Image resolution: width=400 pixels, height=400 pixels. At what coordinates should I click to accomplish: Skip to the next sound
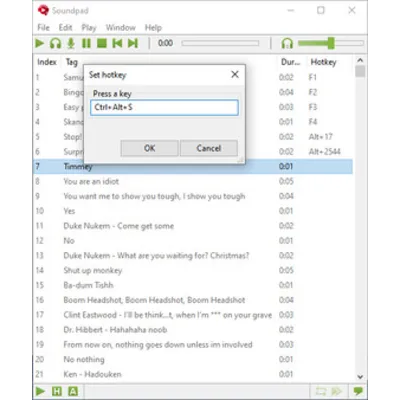133,43
